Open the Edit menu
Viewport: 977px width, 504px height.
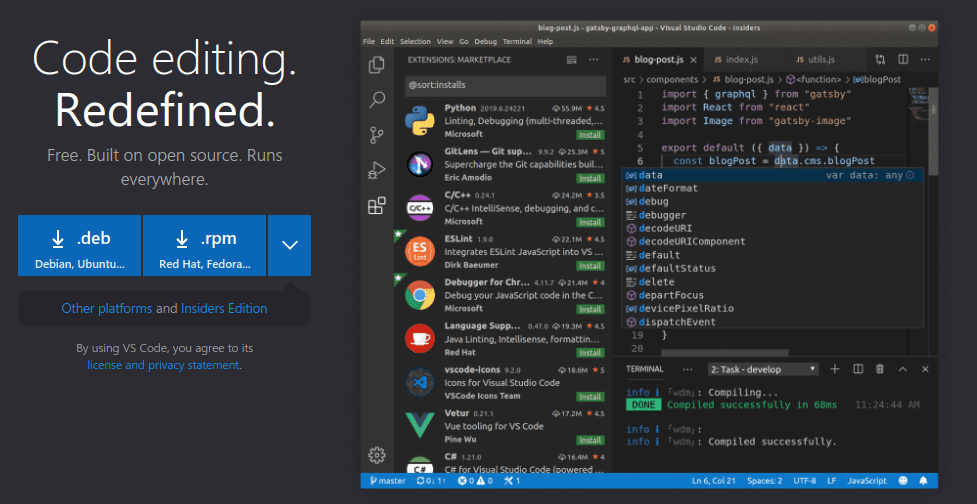(x=388, y=42)
